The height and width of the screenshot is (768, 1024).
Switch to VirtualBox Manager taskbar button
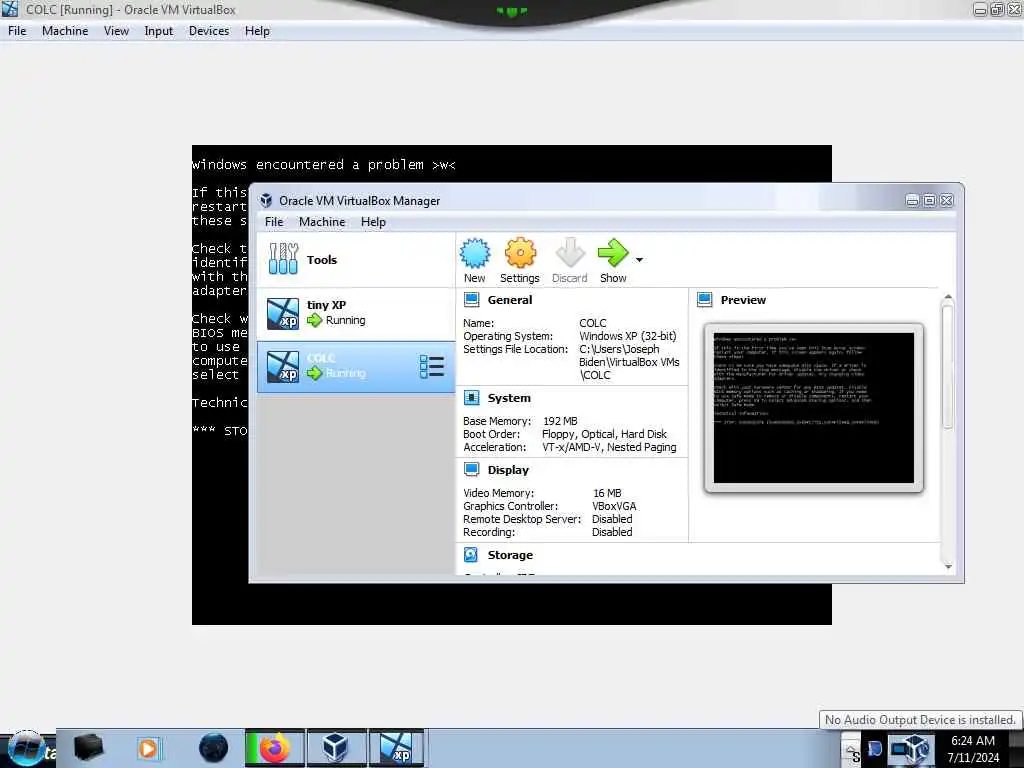coord(336,748)
